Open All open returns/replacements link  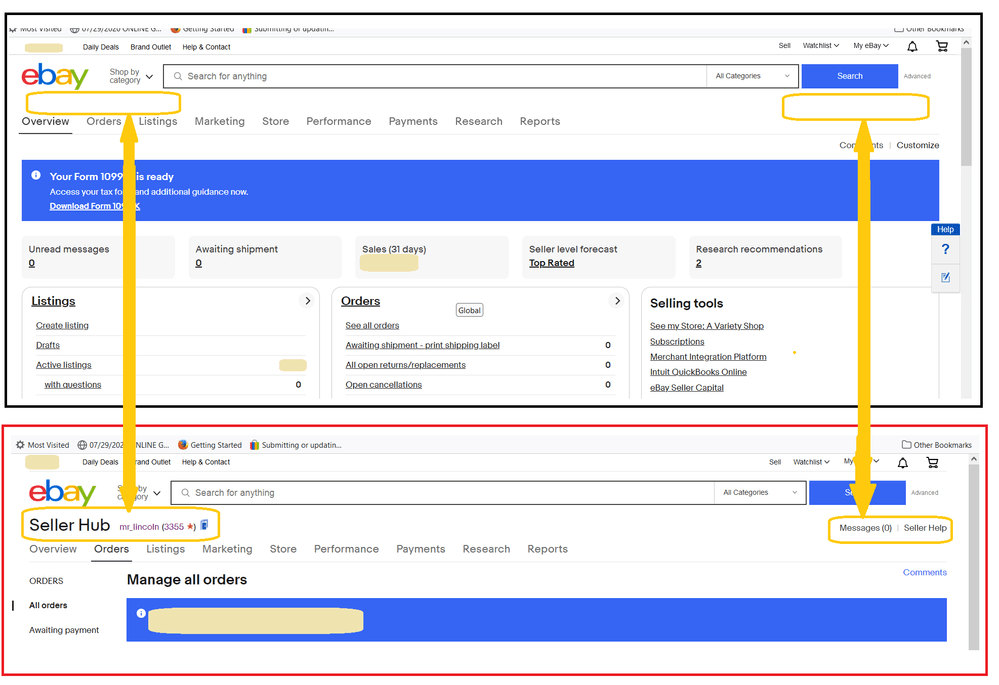(405, 365)
